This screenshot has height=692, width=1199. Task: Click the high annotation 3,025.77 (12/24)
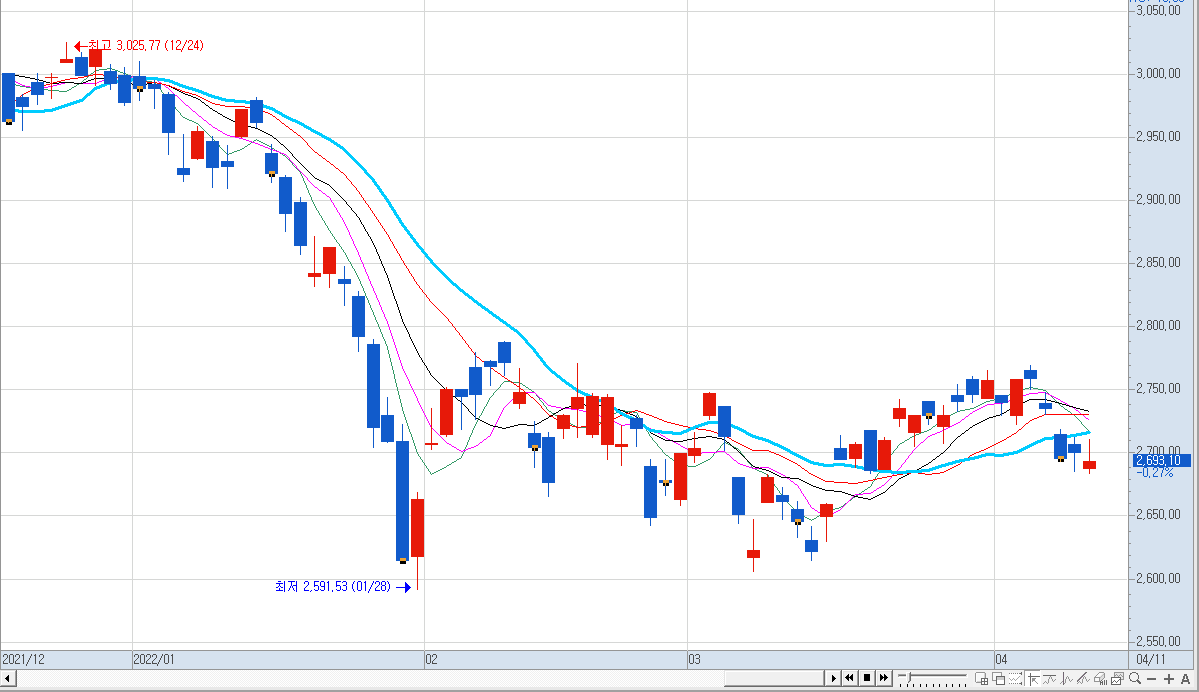(x=146, y=46)
